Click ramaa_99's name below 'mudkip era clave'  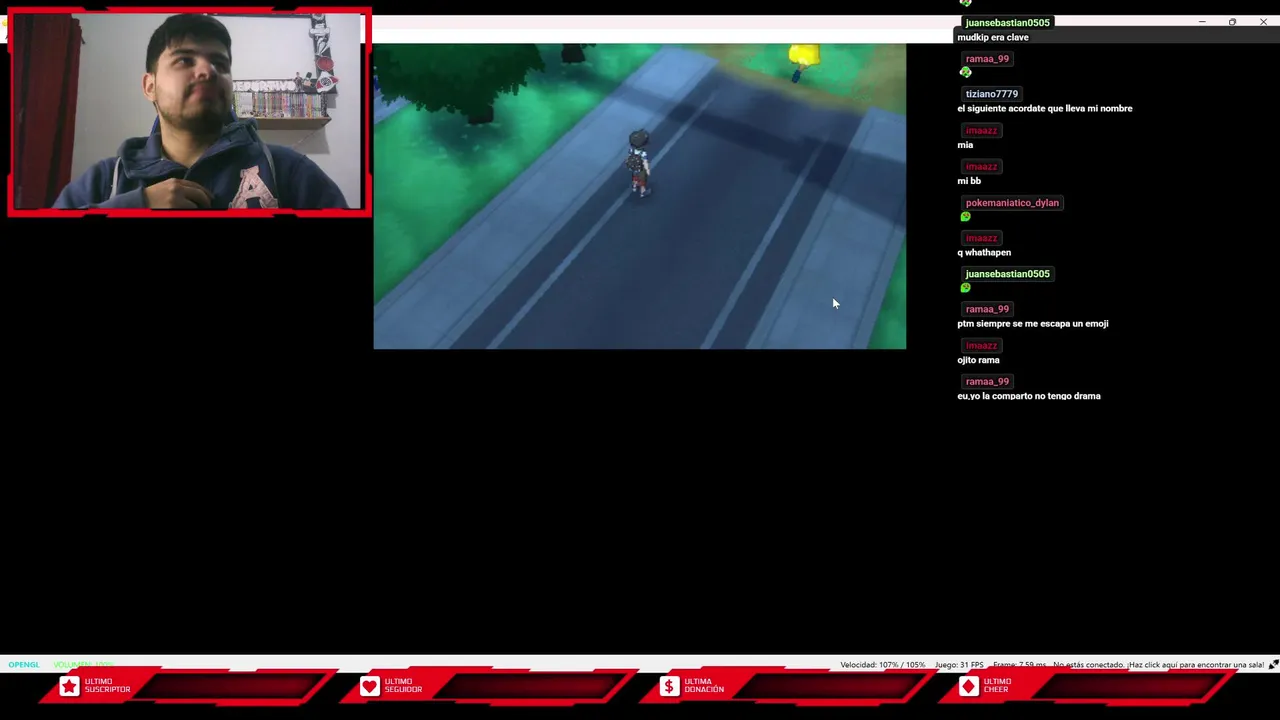(987, 59)
